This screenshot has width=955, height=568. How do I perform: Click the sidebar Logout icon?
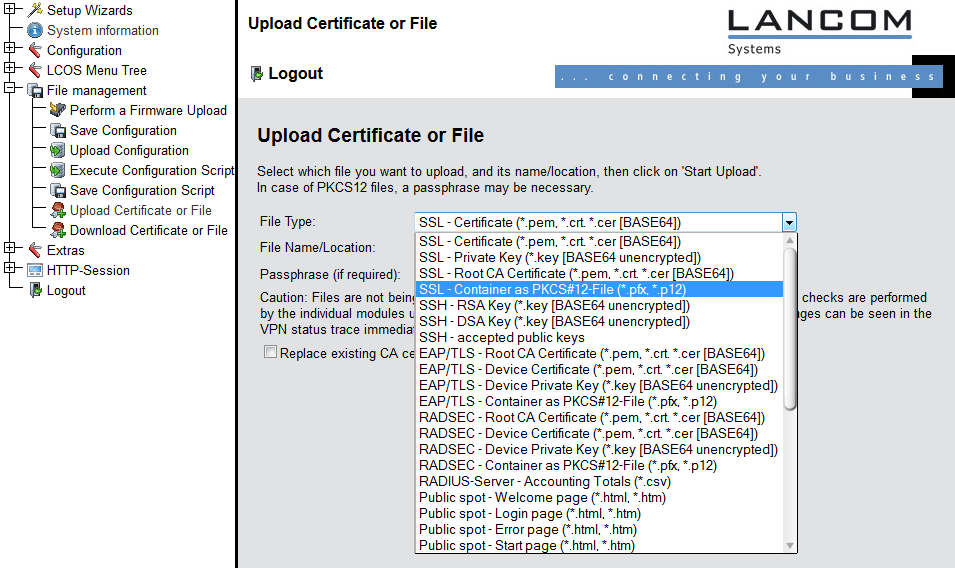34,290
